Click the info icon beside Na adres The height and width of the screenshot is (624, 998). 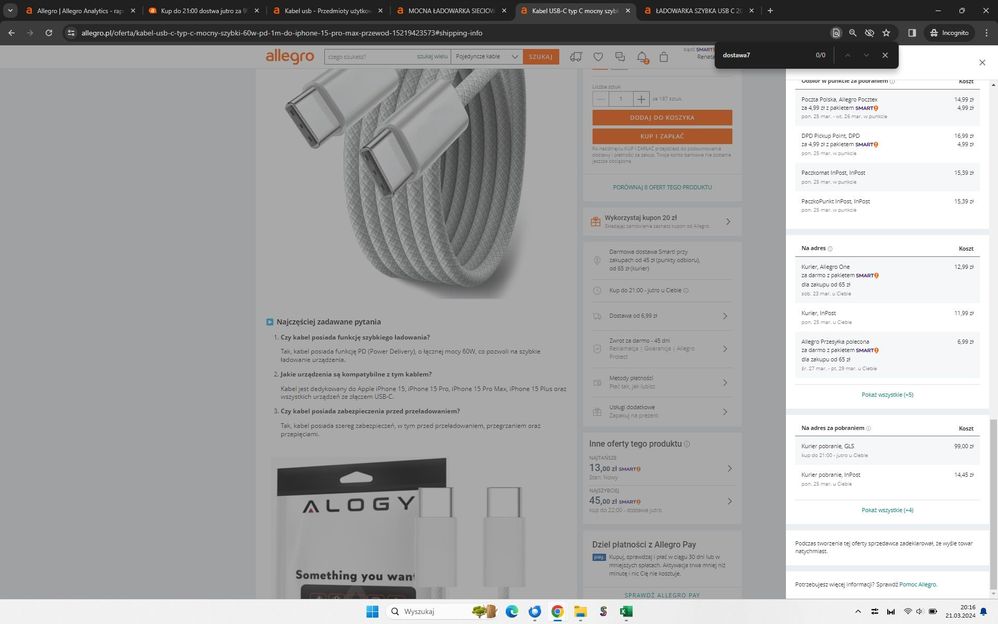(830, 248)
